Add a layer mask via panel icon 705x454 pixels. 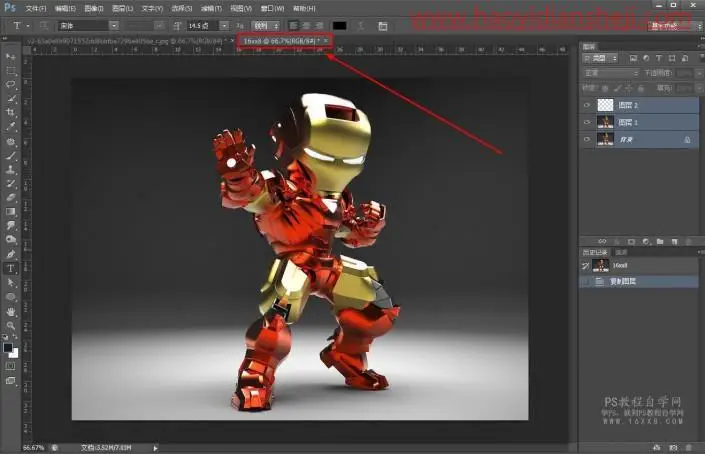pyautogui.click(x=631, y=241)
